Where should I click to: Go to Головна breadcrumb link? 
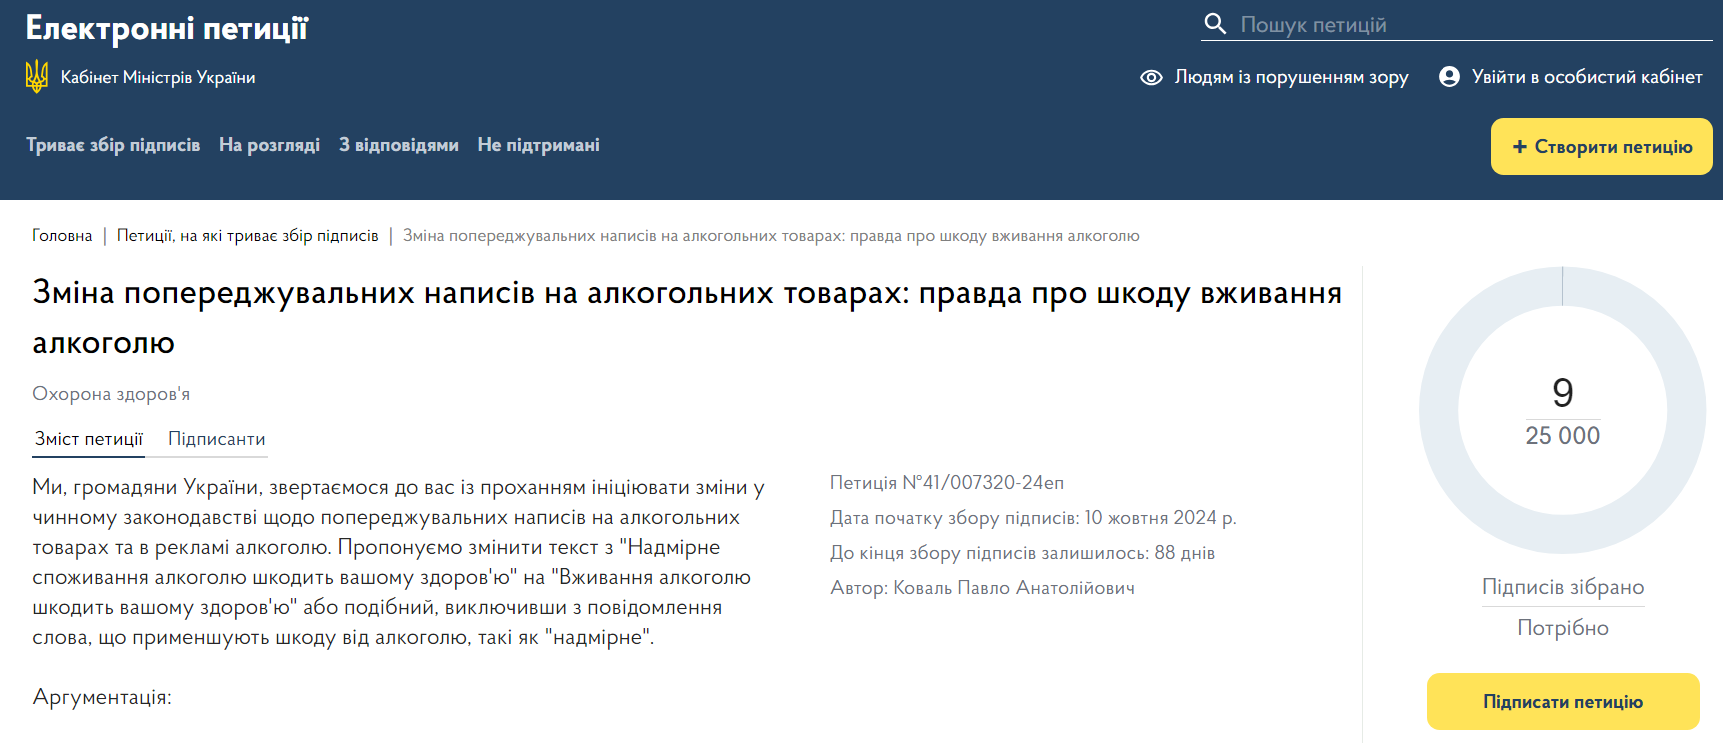point(62,236)
